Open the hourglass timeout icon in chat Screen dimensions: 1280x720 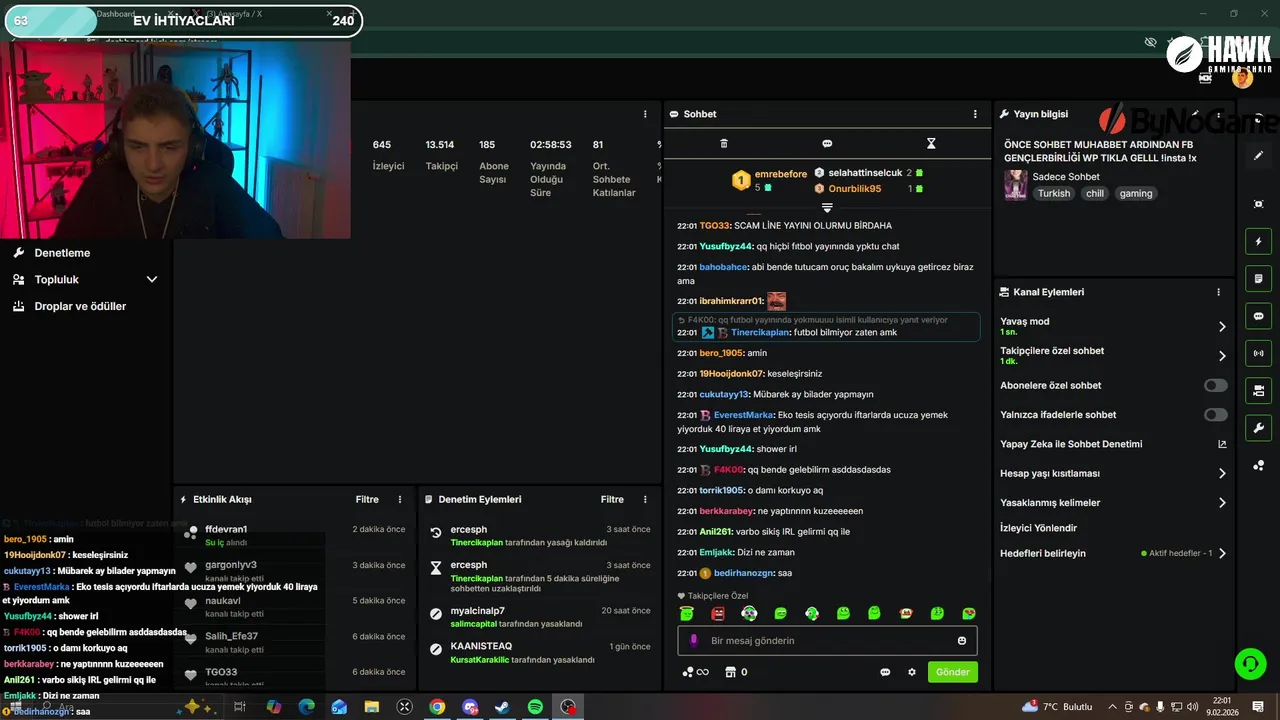click(x=931, y=144)
